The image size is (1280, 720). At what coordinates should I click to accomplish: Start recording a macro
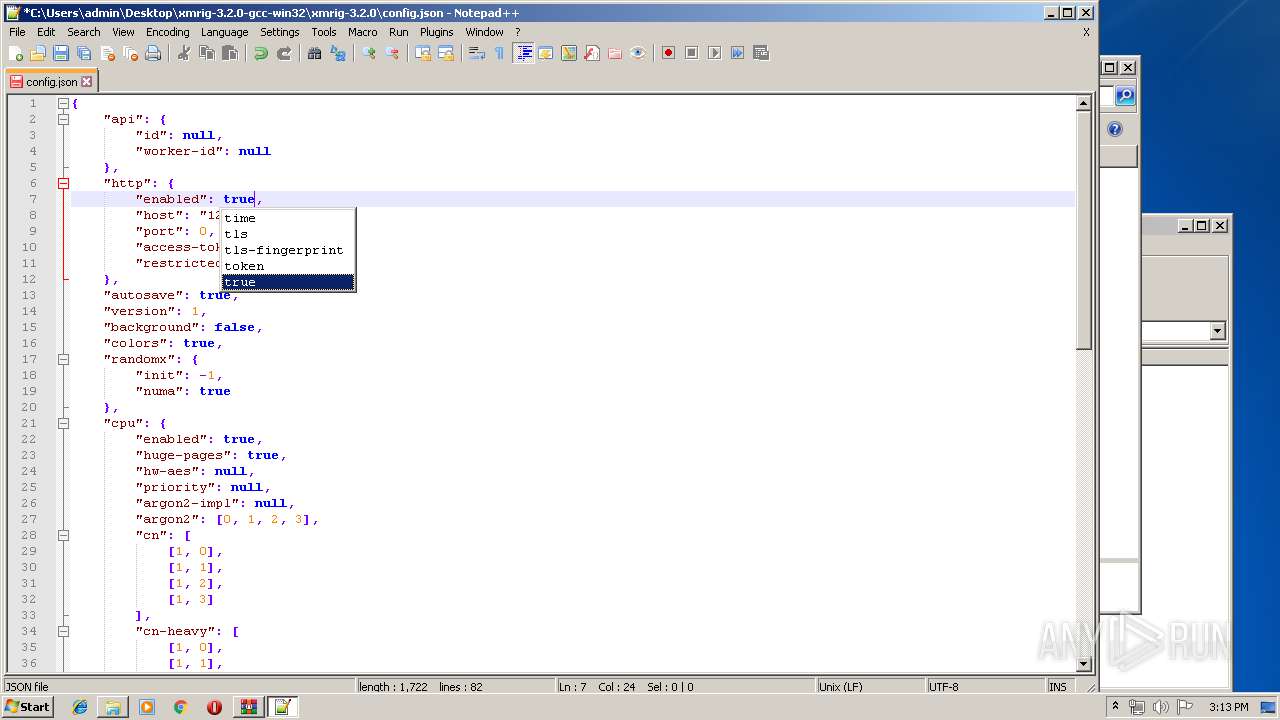669,53
